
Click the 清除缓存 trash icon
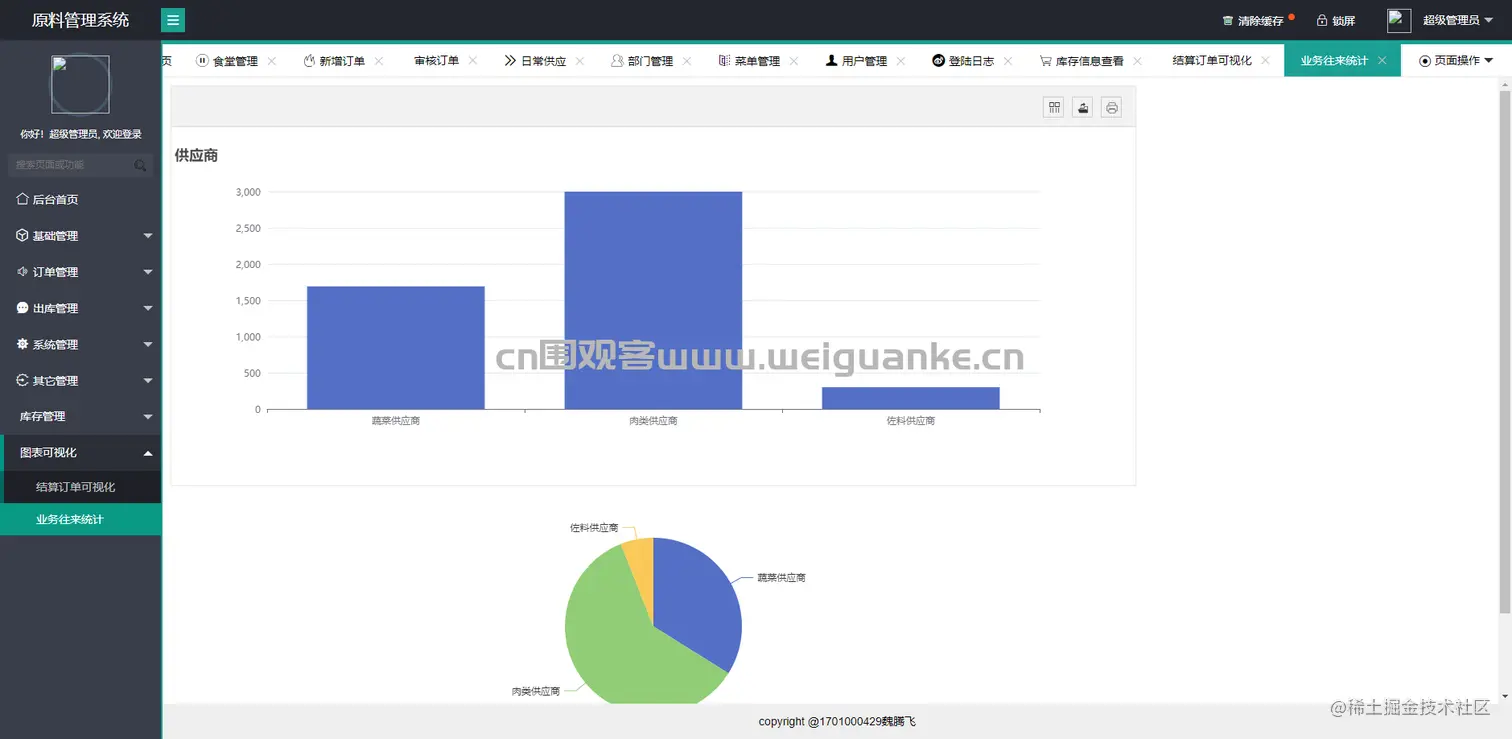(x=1228, y=21)
